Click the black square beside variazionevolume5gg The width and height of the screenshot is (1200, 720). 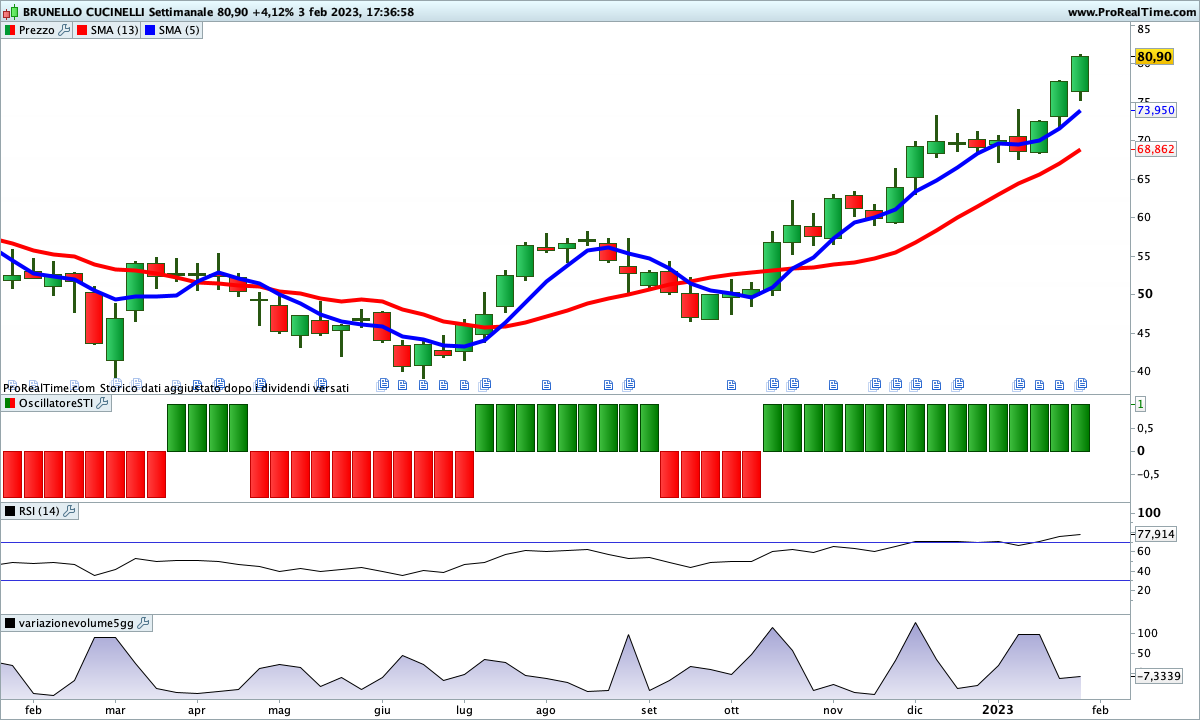pyautogui.click(x=10, y=623)
